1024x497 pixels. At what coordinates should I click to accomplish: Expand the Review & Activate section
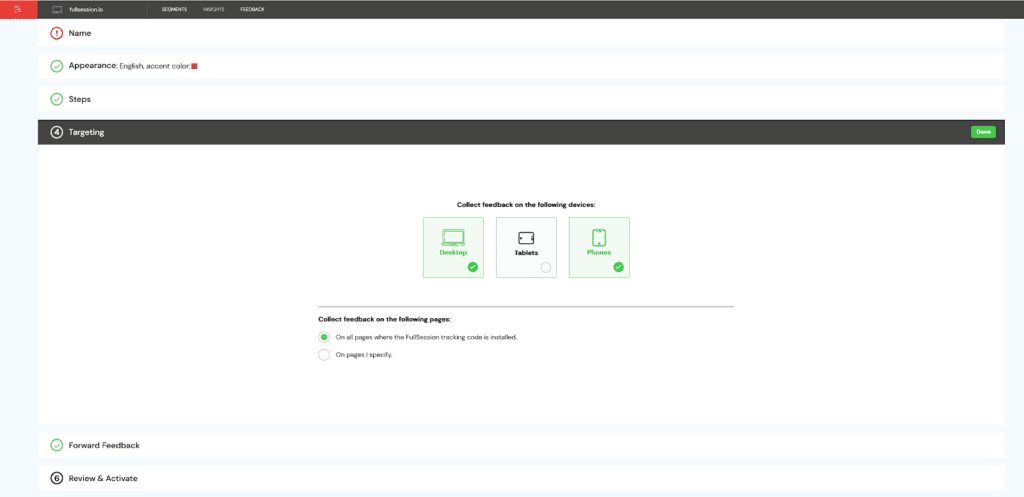coord(103,478)
